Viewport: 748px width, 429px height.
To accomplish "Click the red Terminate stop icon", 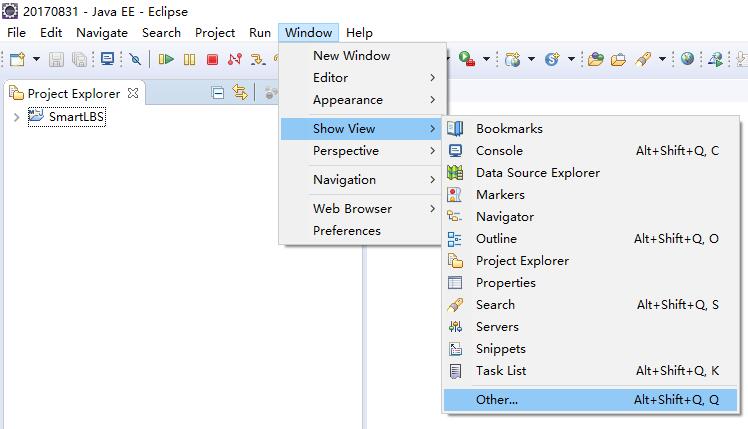I will [212, 60].
